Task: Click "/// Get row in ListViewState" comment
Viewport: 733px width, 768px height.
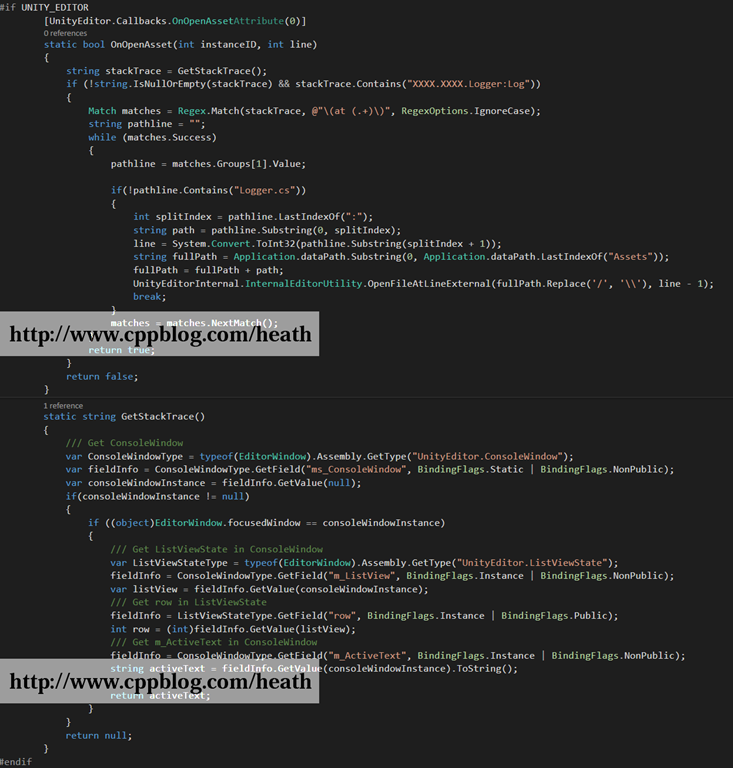Action: pyautogui.click(x=189, y=602)
